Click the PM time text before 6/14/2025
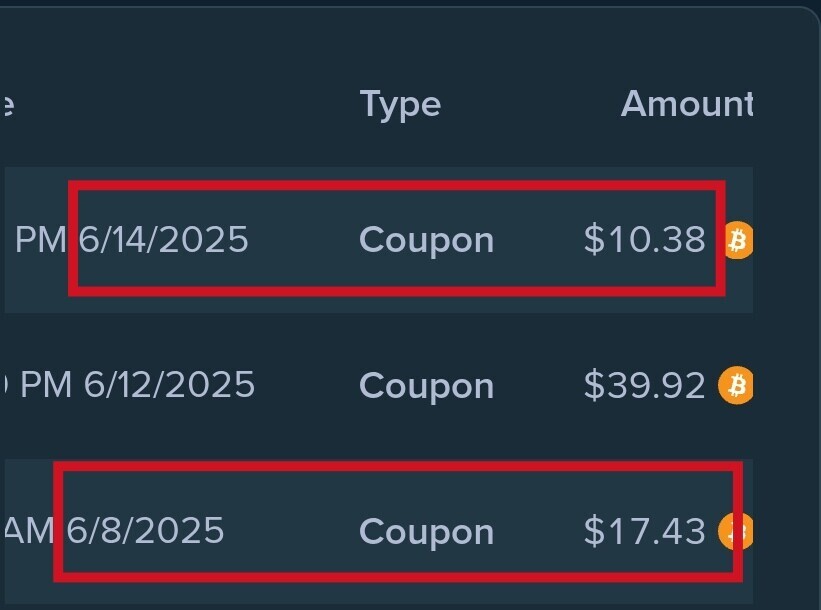This screenshot has height=610, width=821. tap(41, 240)
